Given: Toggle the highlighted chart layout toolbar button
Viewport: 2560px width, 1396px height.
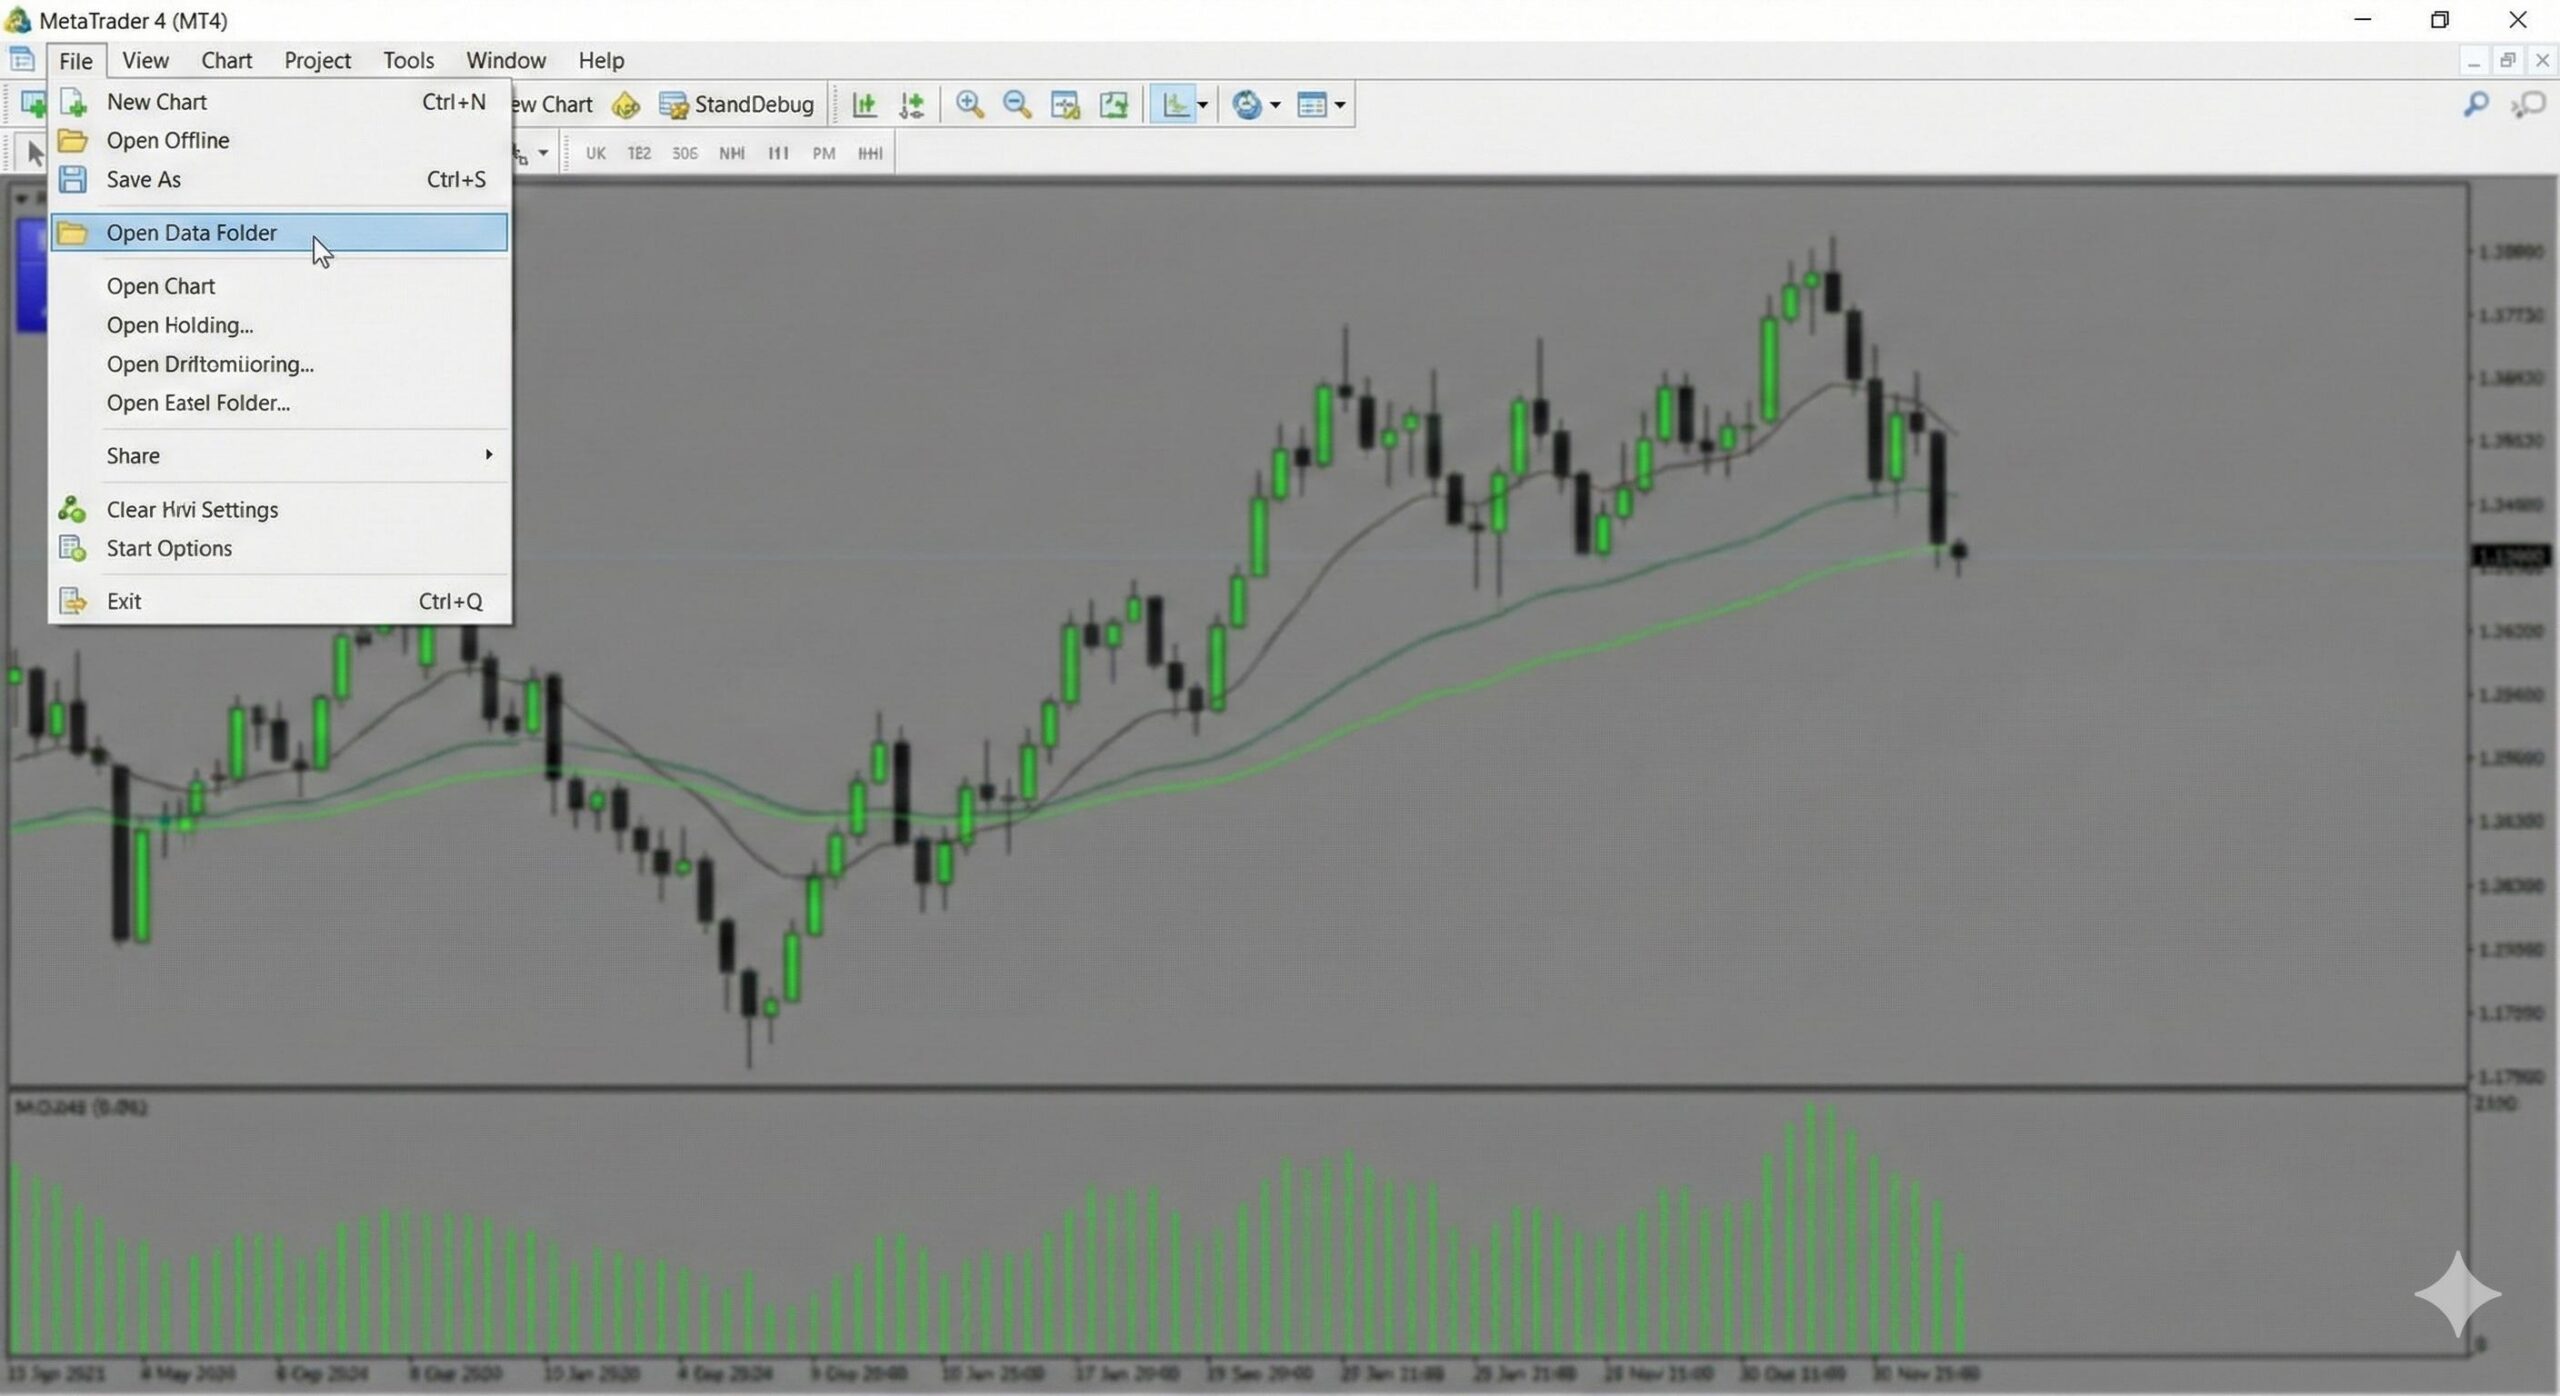Looking at the screenshot, I should [x=1176, y=104].
